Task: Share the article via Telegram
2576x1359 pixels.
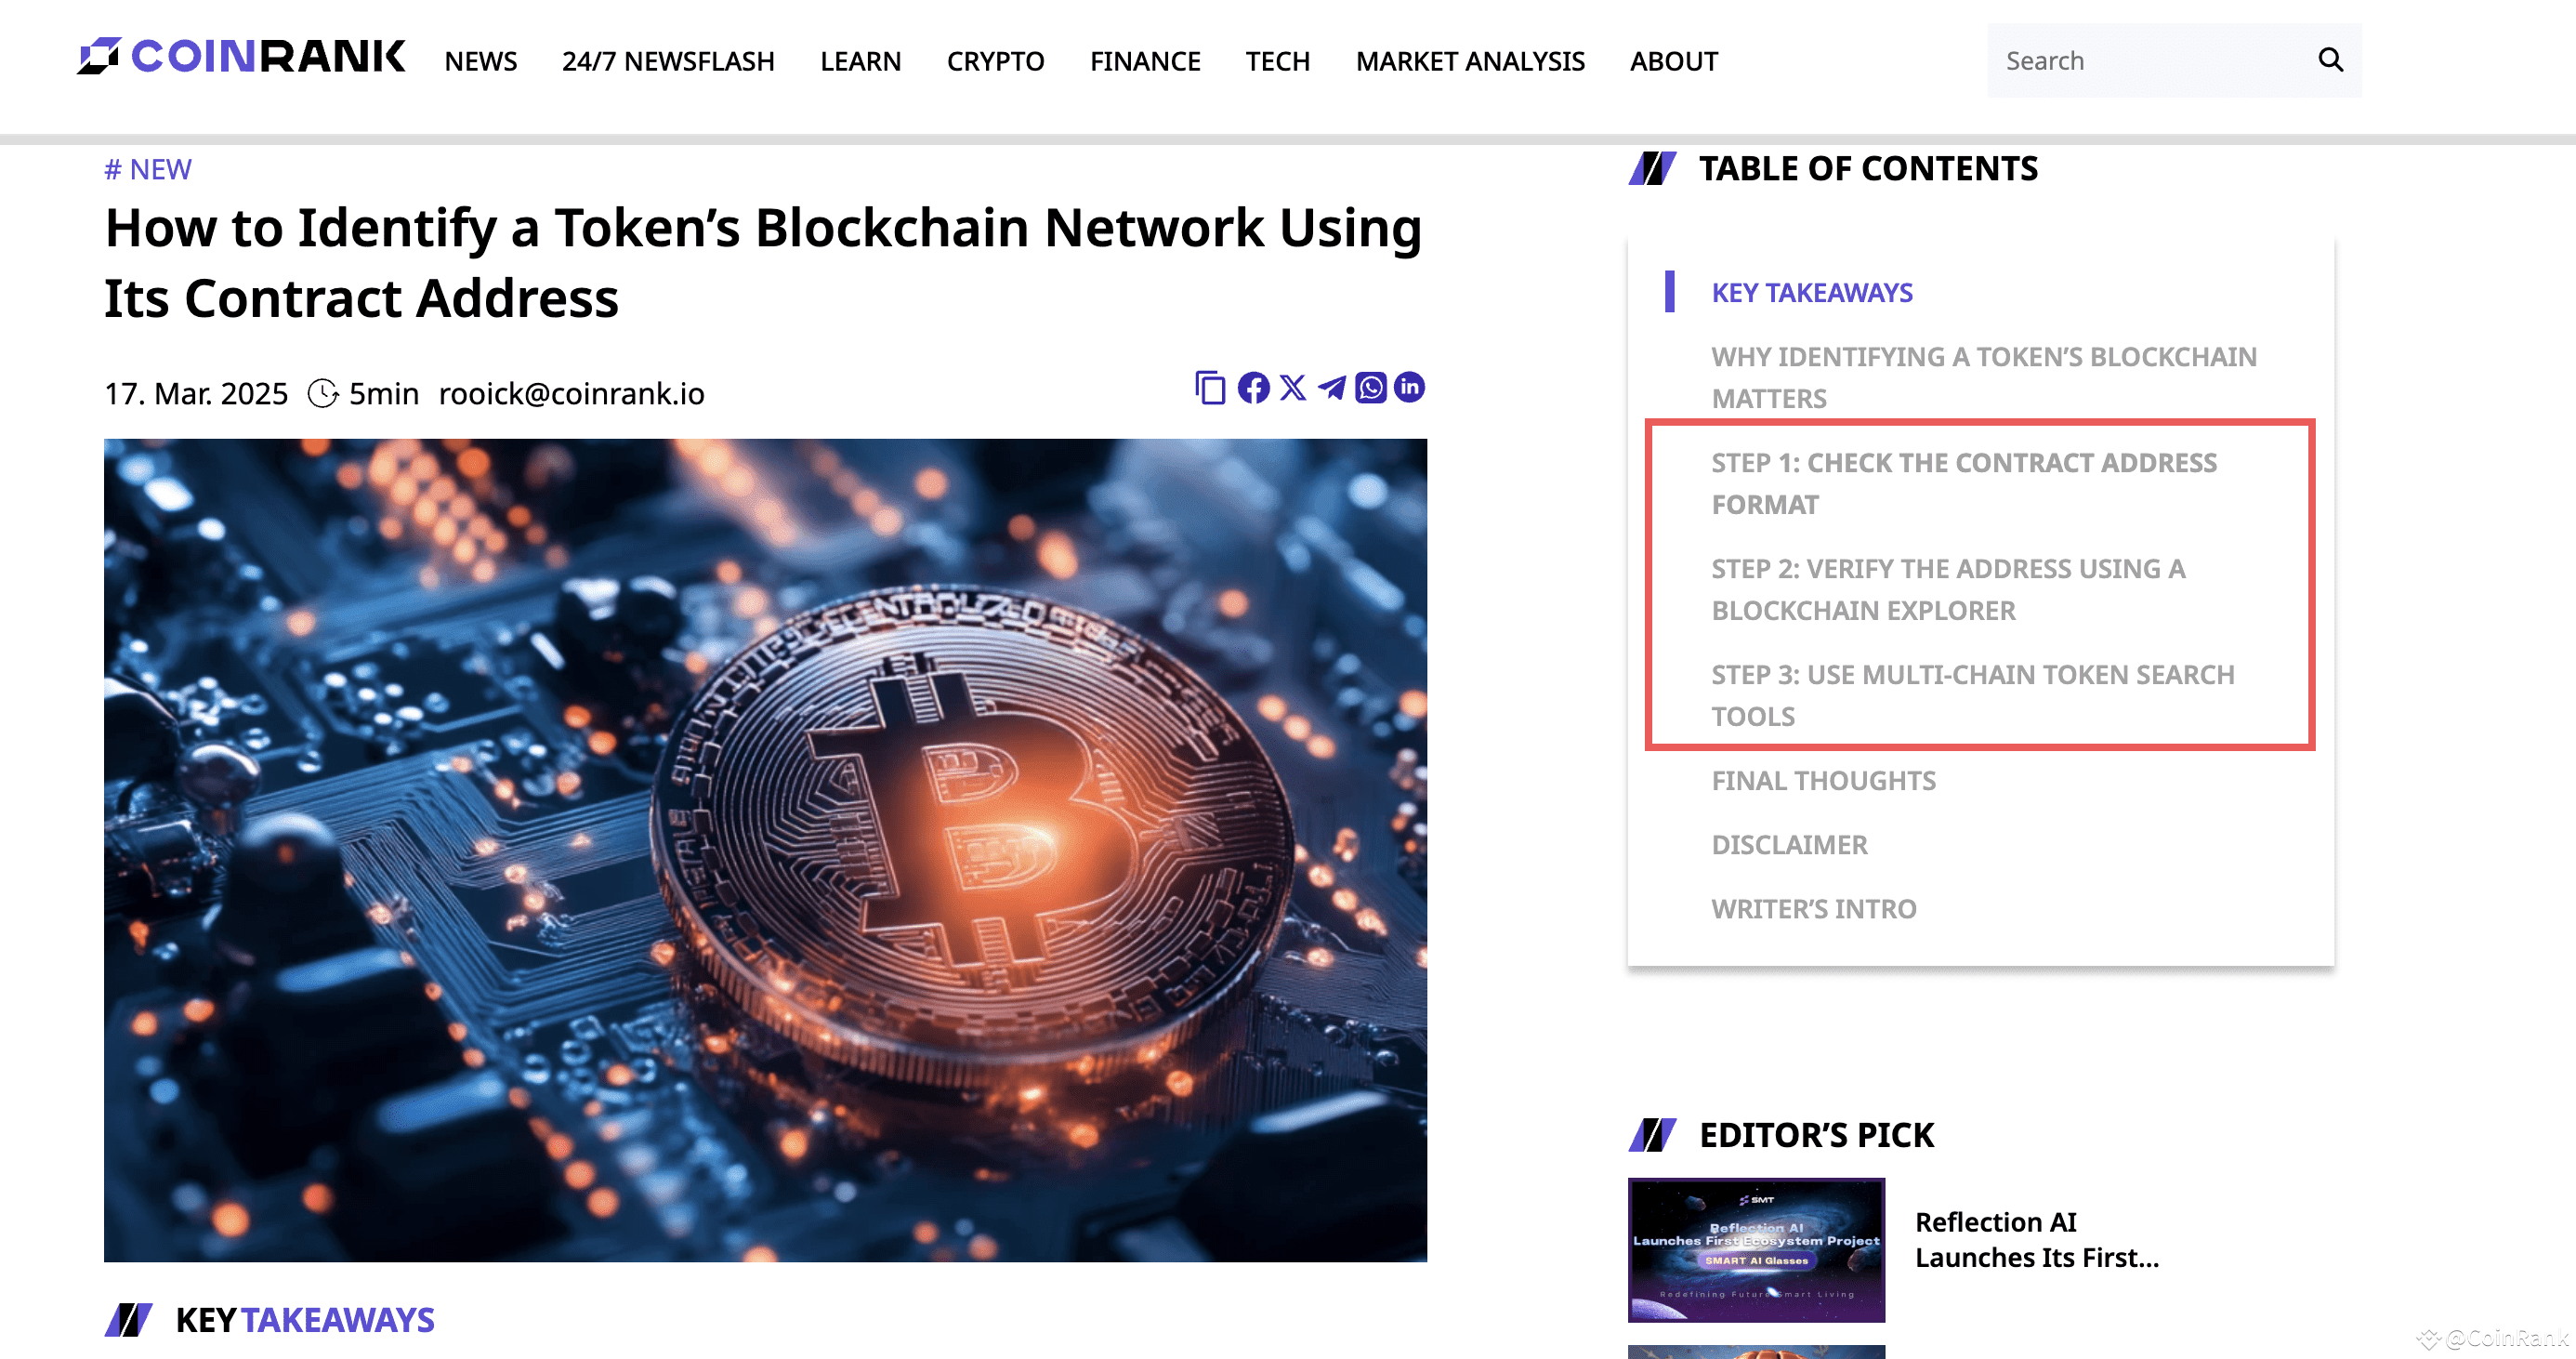Action: point(1331,388)
